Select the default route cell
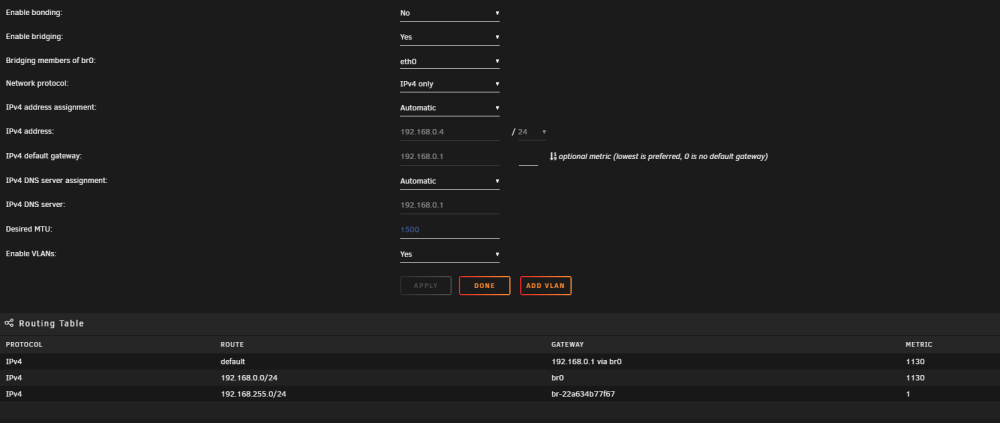Screen dimensions: 1000x423 click(x=233, y=362)
